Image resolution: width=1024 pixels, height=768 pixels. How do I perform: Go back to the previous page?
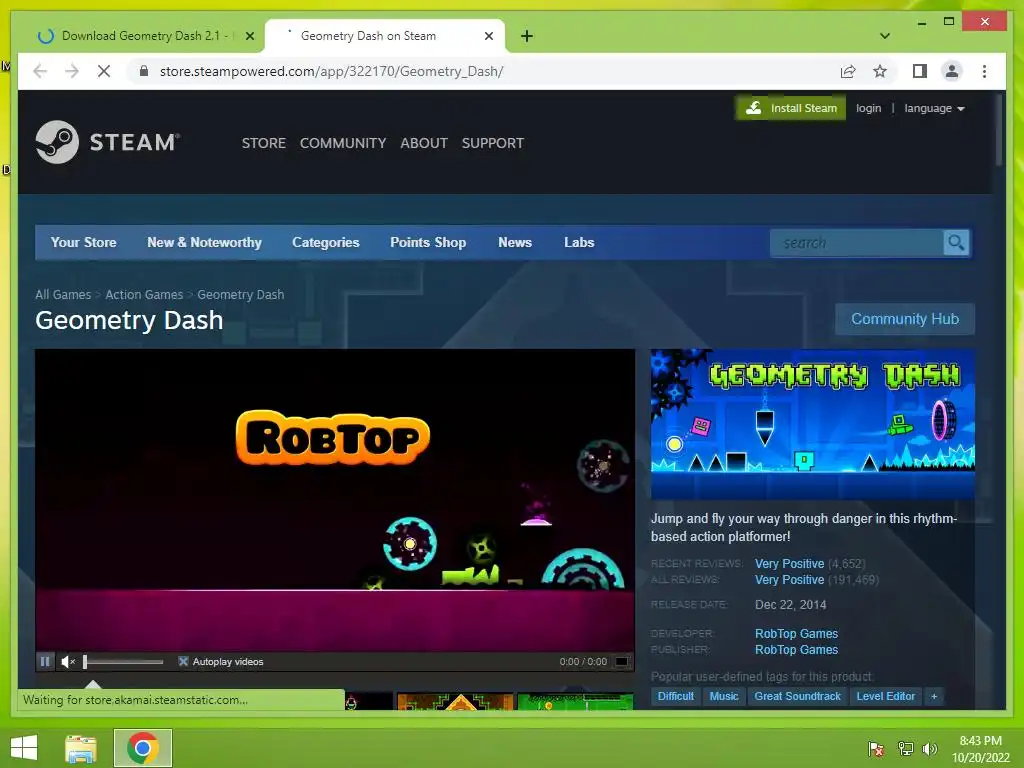pos(40,71)
